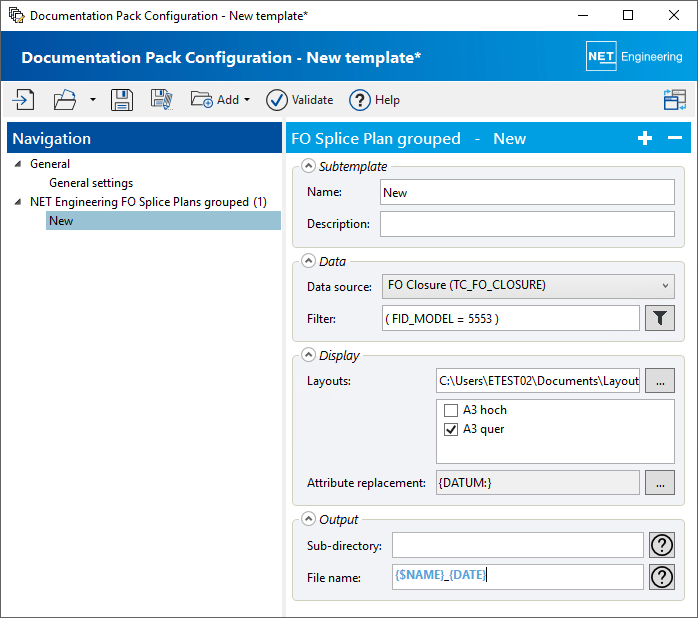Open help for the Sub-directory field
The width and height of the screenshot is (698, 618).
[660, 545]
